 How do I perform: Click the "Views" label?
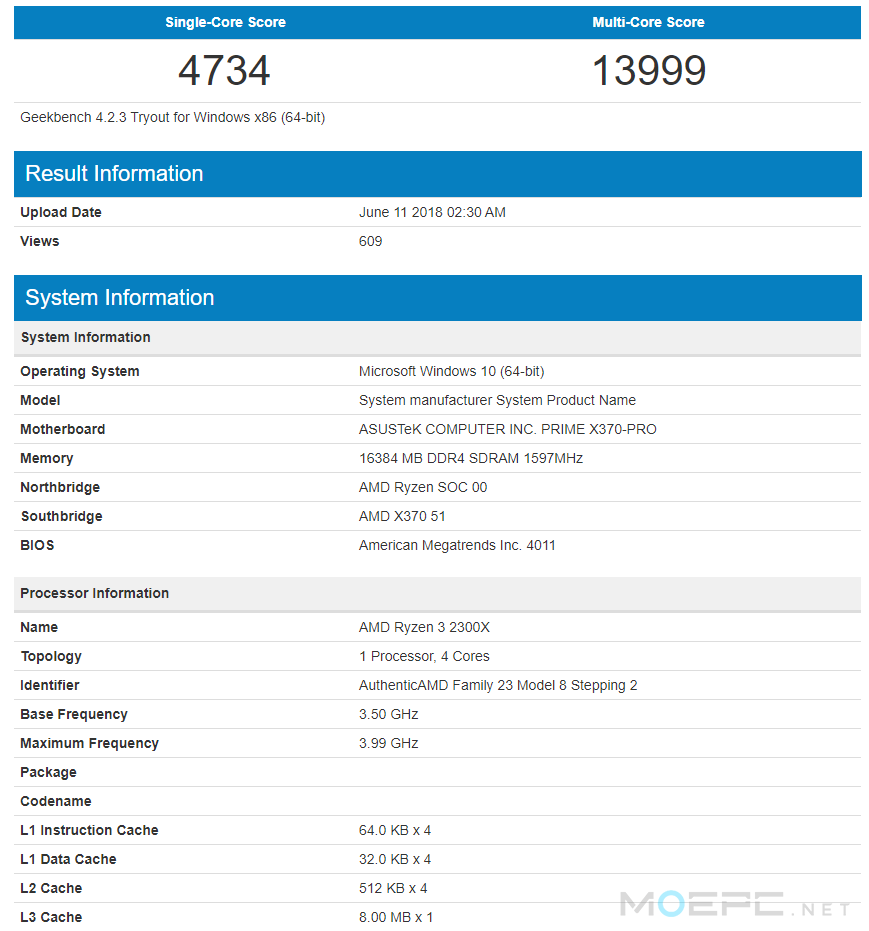click(x=40, y=242)
